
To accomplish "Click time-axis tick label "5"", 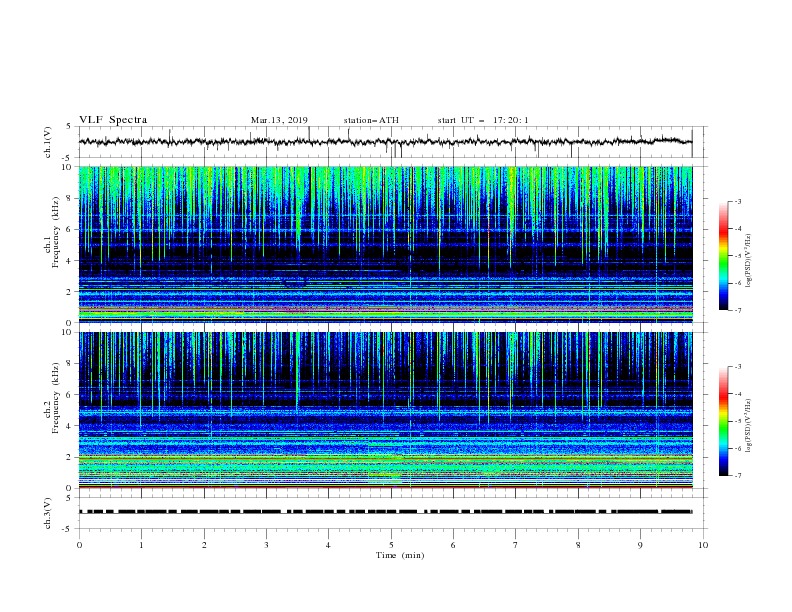I will (x=391, y=545).
